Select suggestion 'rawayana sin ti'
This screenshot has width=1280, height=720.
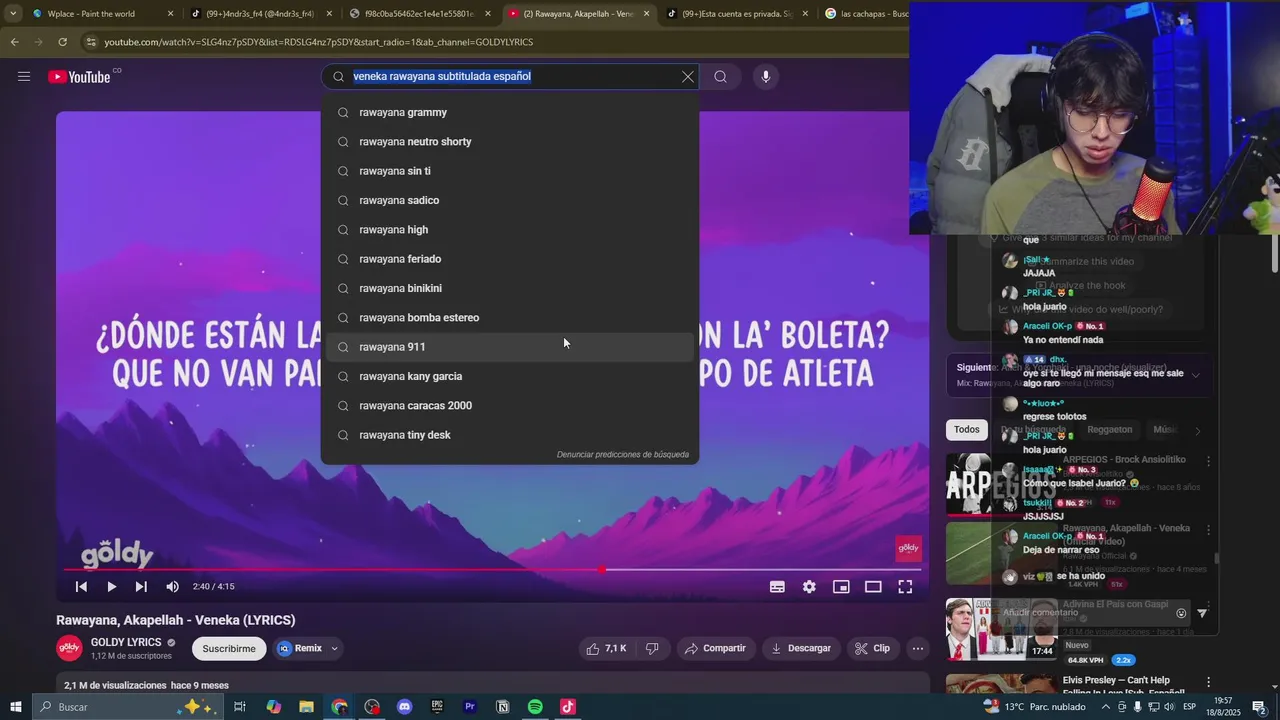click(510, 171)
